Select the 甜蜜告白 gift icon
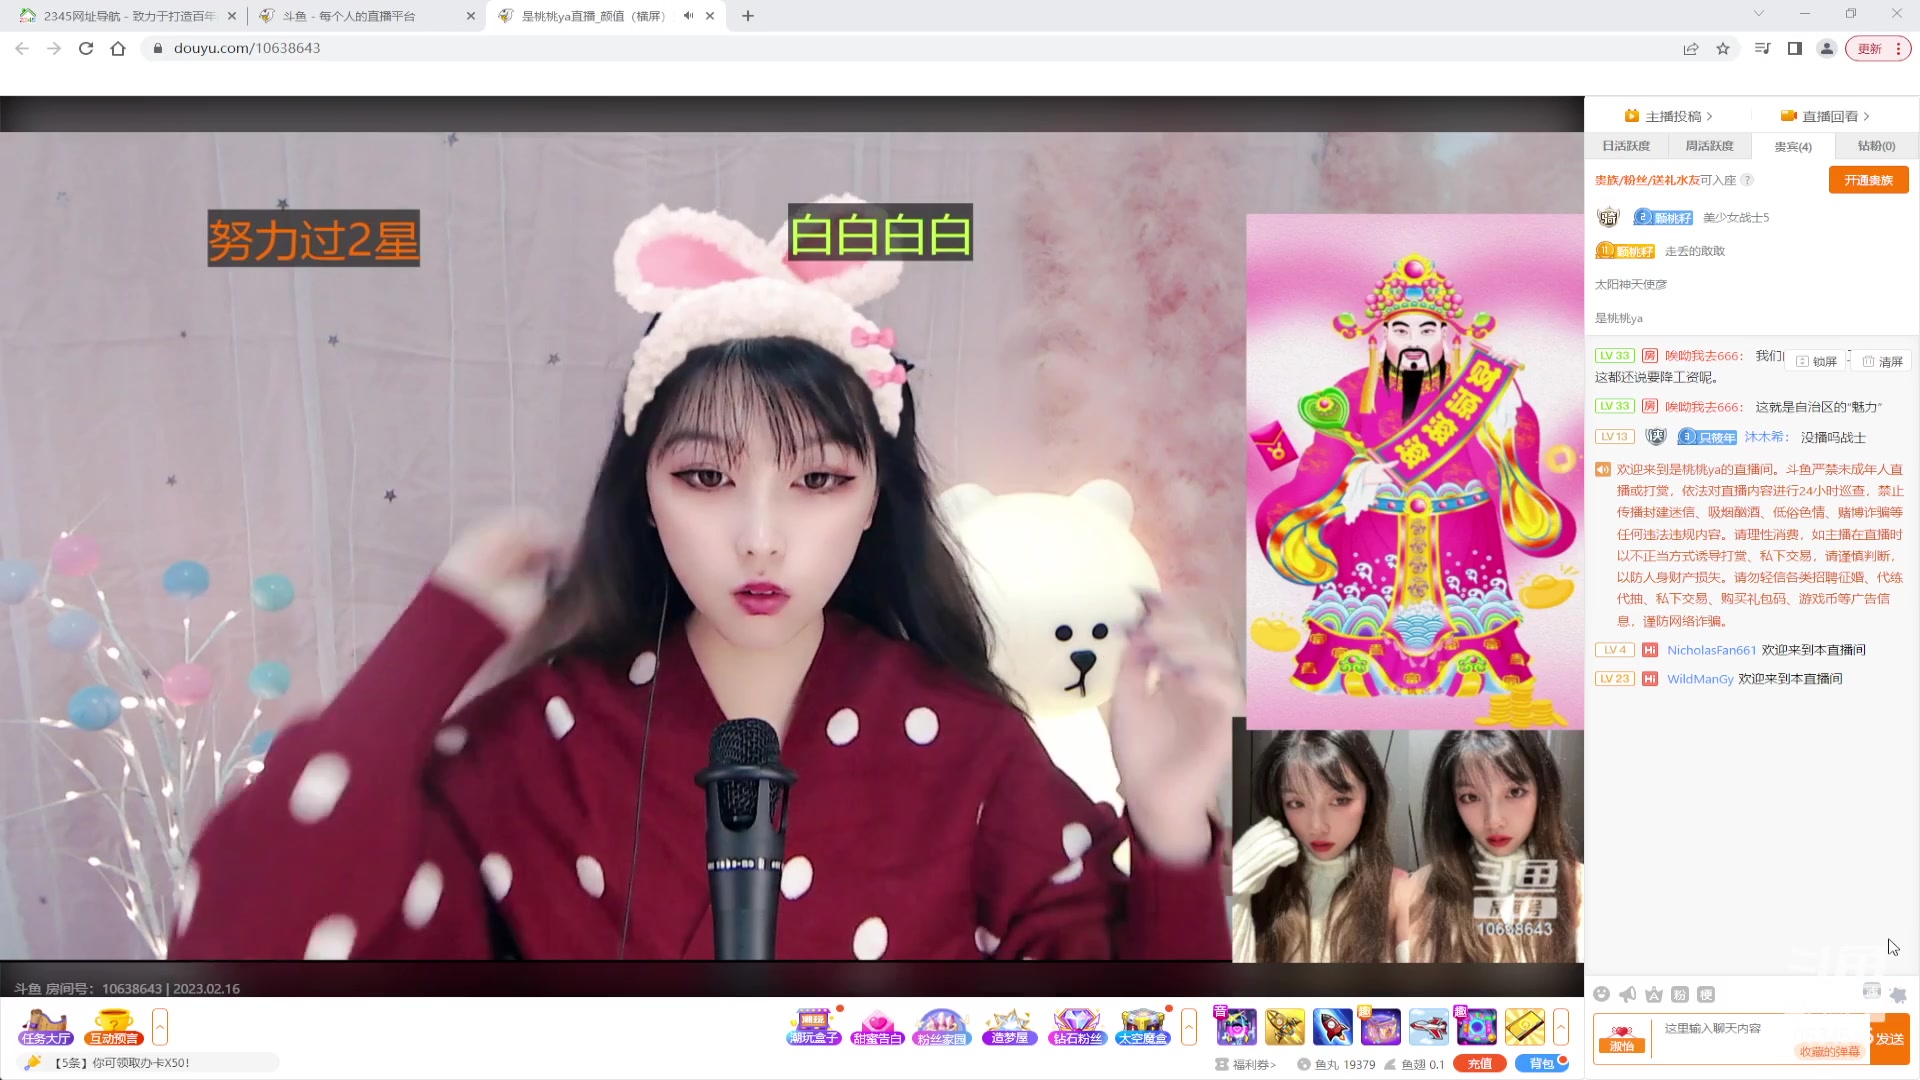 878,1025
